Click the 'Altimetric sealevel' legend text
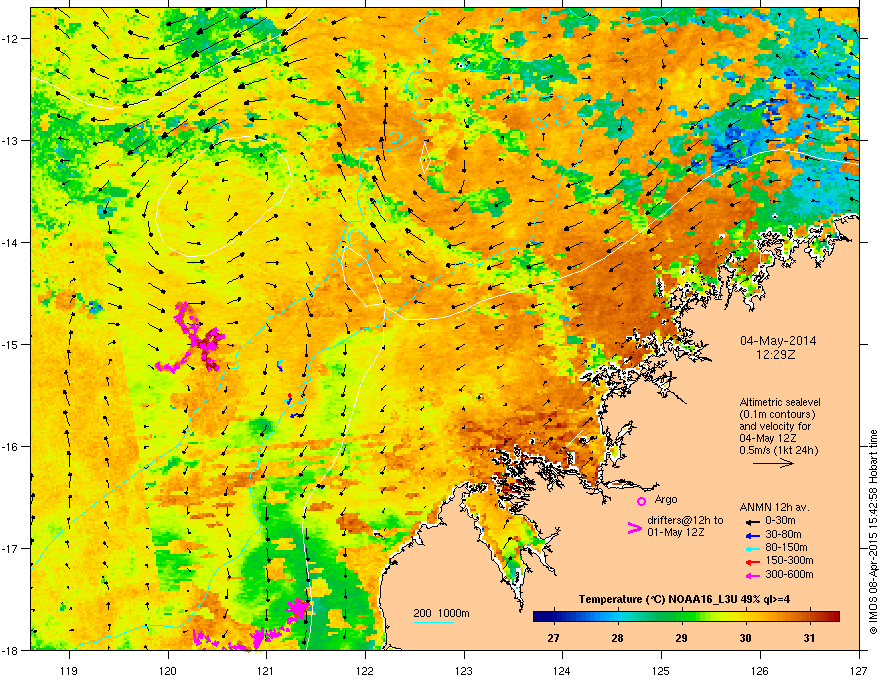Viewport: 880px width, 680px height. pyautogui.click(x=780, y=402)
